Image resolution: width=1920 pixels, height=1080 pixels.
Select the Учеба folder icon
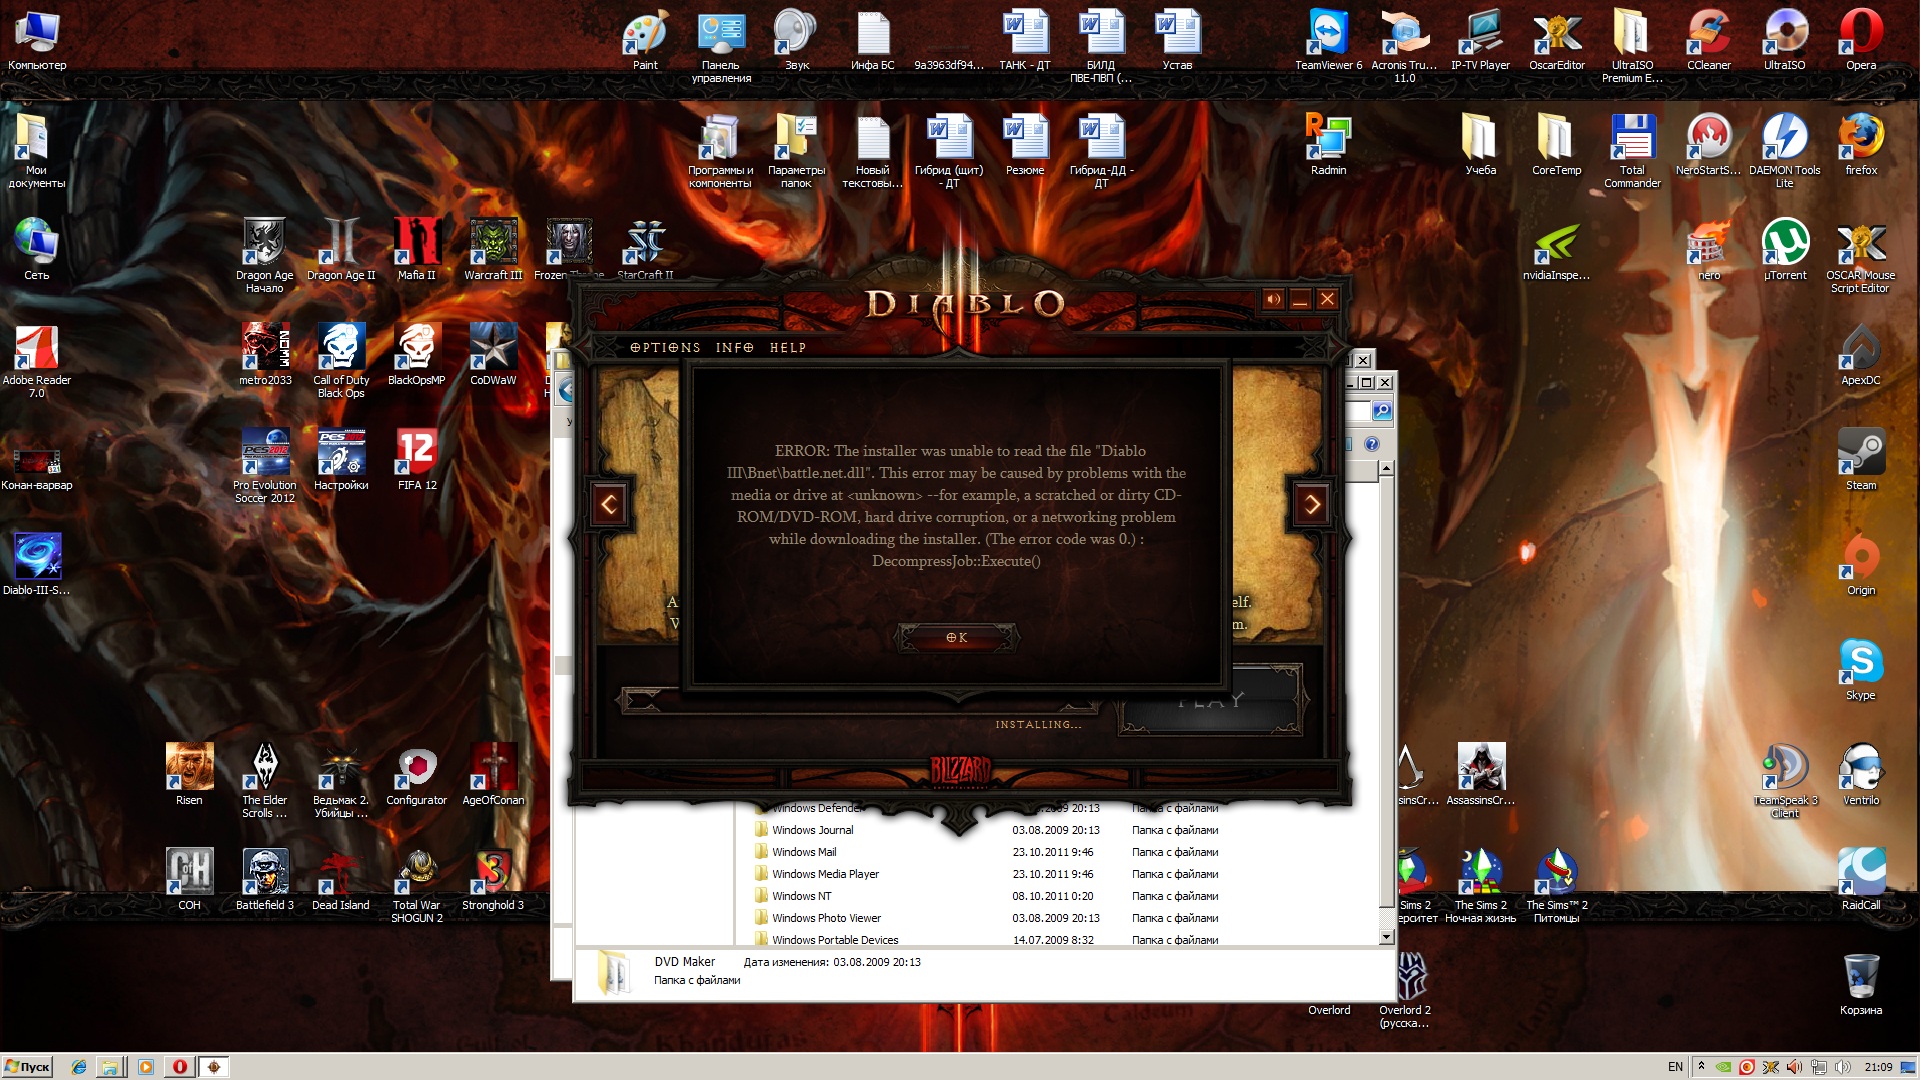[x=1480, y=145]
